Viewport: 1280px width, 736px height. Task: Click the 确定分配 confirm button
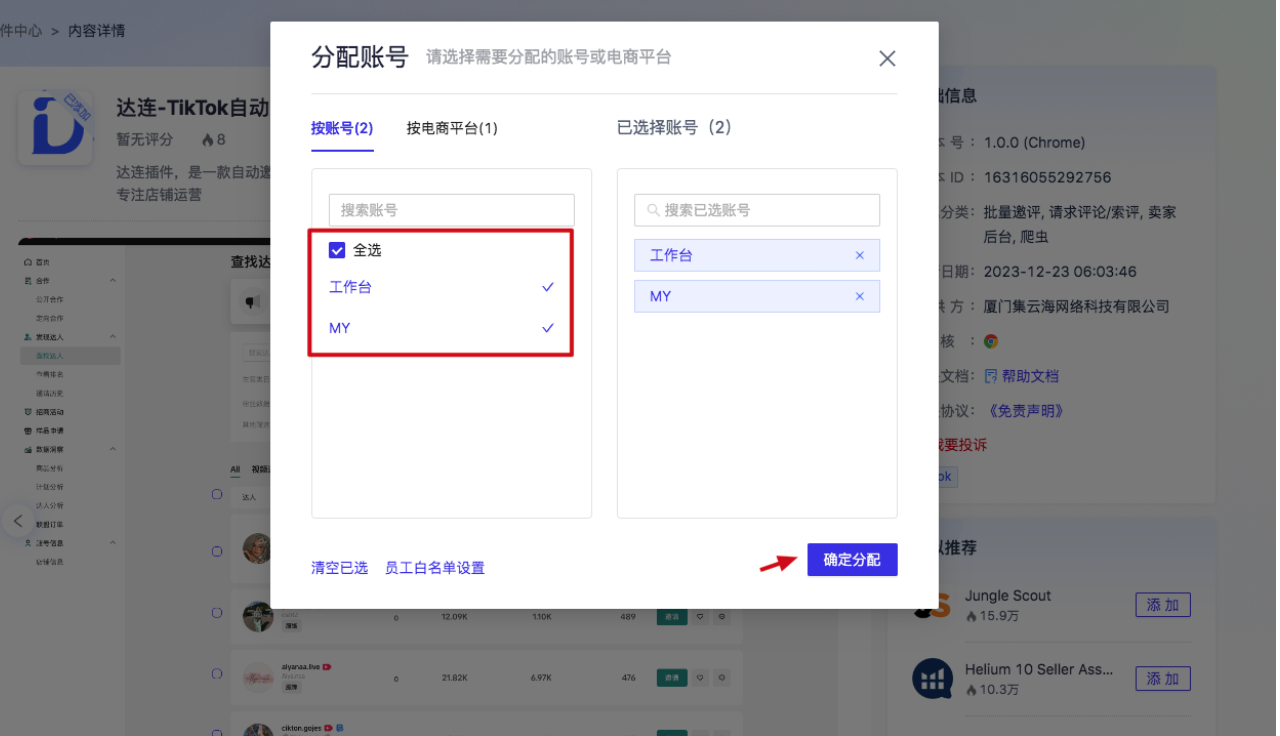coord(852,560)
